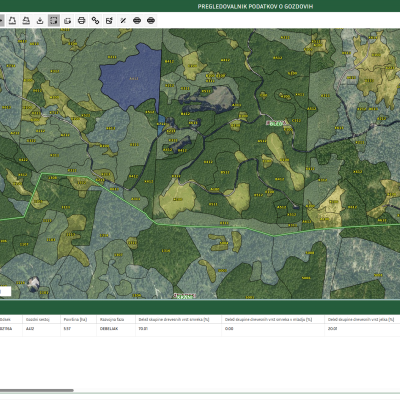This screenshot has height=400, width=400.
Task: Click the smreka [%] share column header
Action: [174, 319]
